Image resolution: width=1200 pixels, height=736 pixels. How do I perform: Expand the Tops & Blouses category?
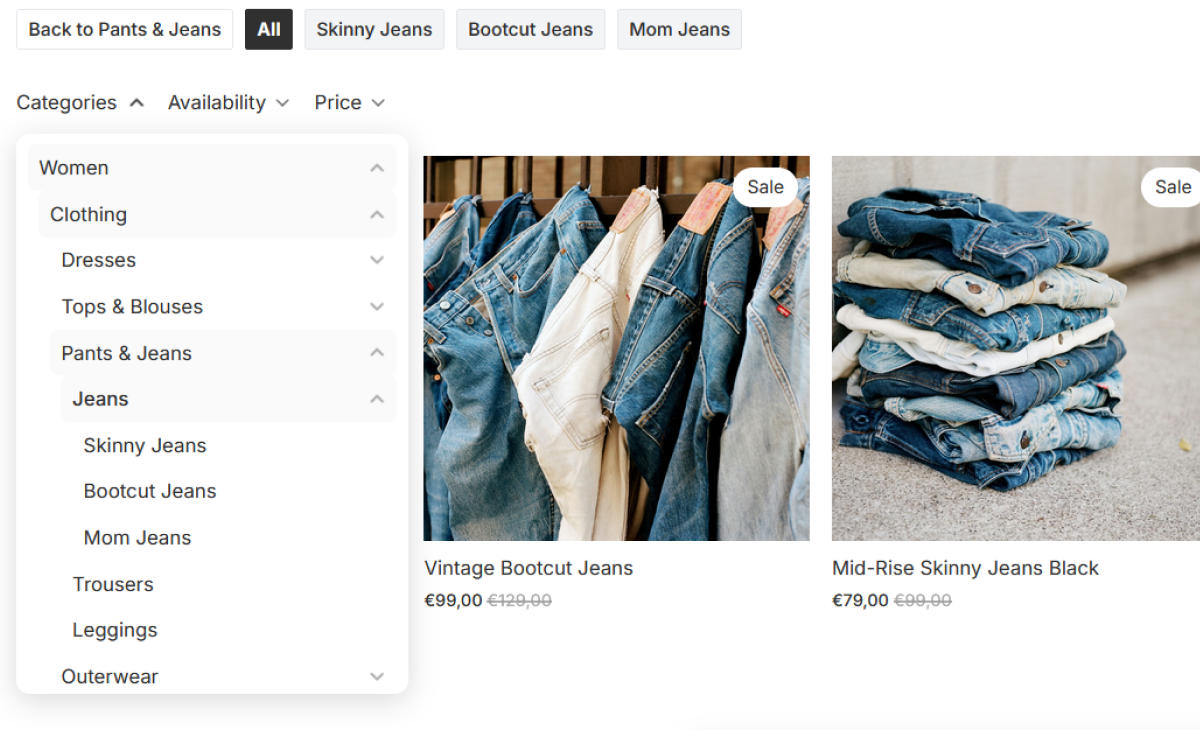click(x=377, y=306)
